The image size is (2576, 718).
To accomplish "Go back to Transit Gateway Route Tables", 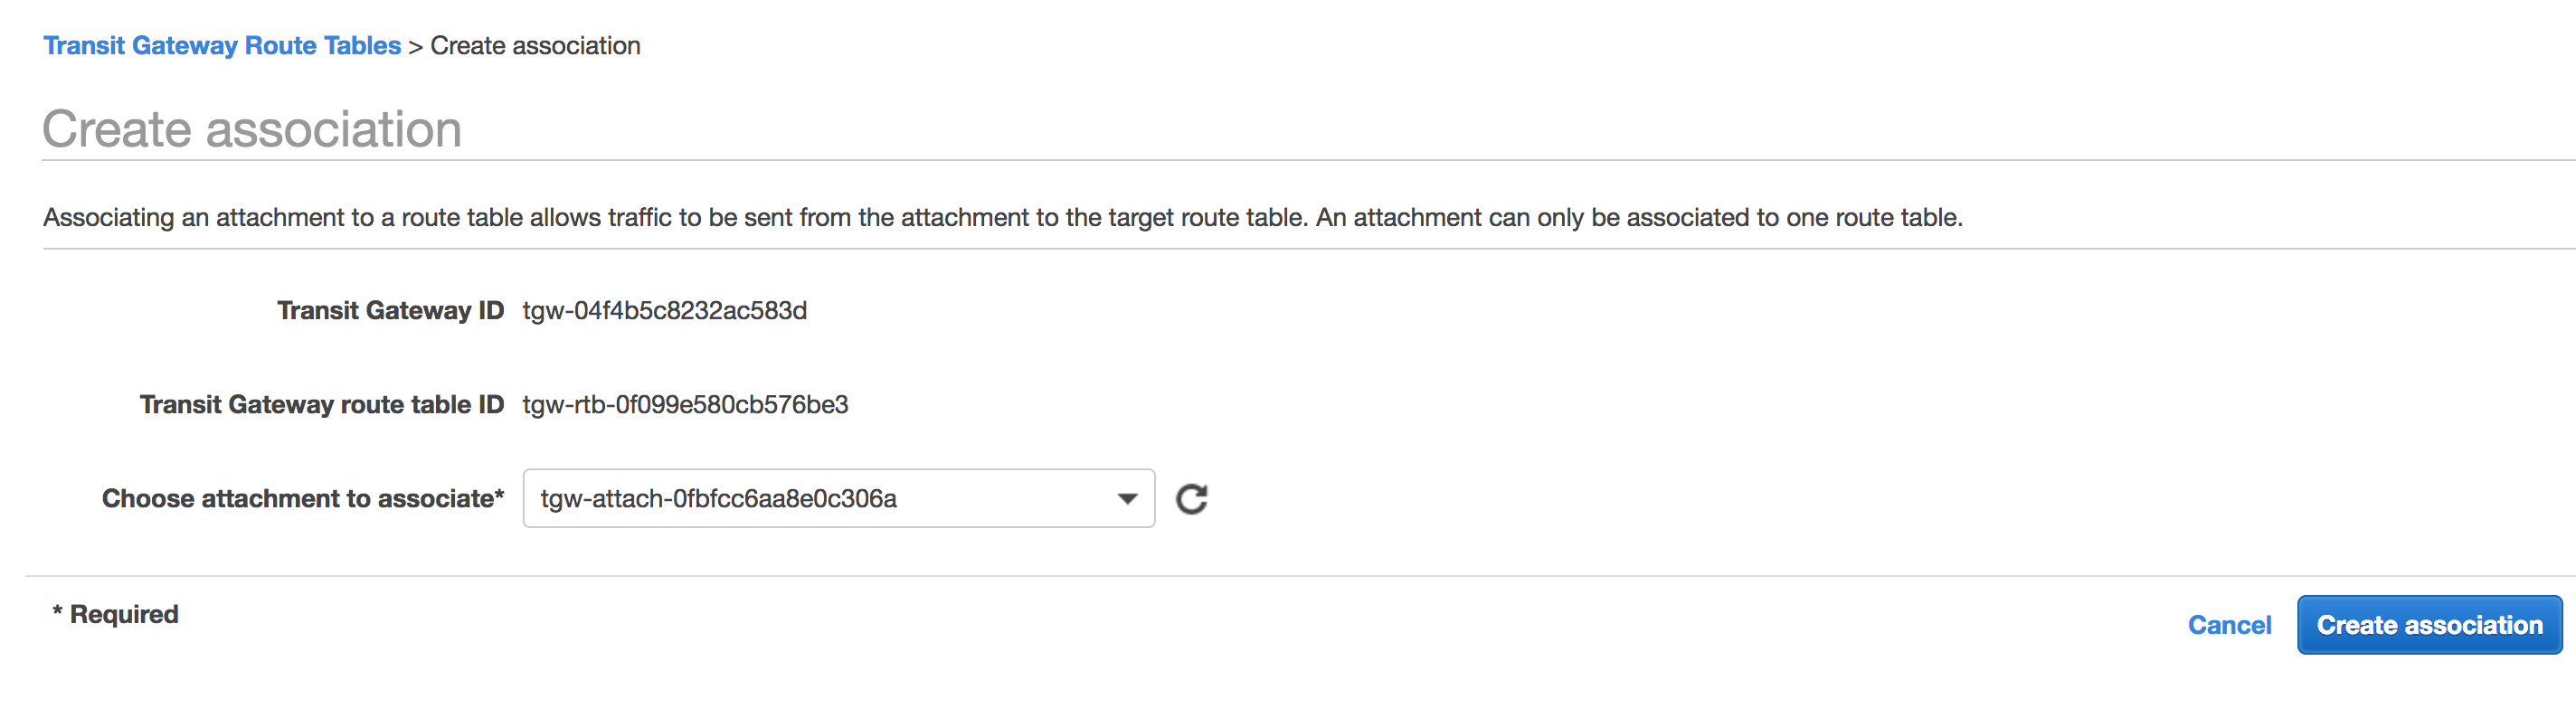I will click(x=222, y=46).
